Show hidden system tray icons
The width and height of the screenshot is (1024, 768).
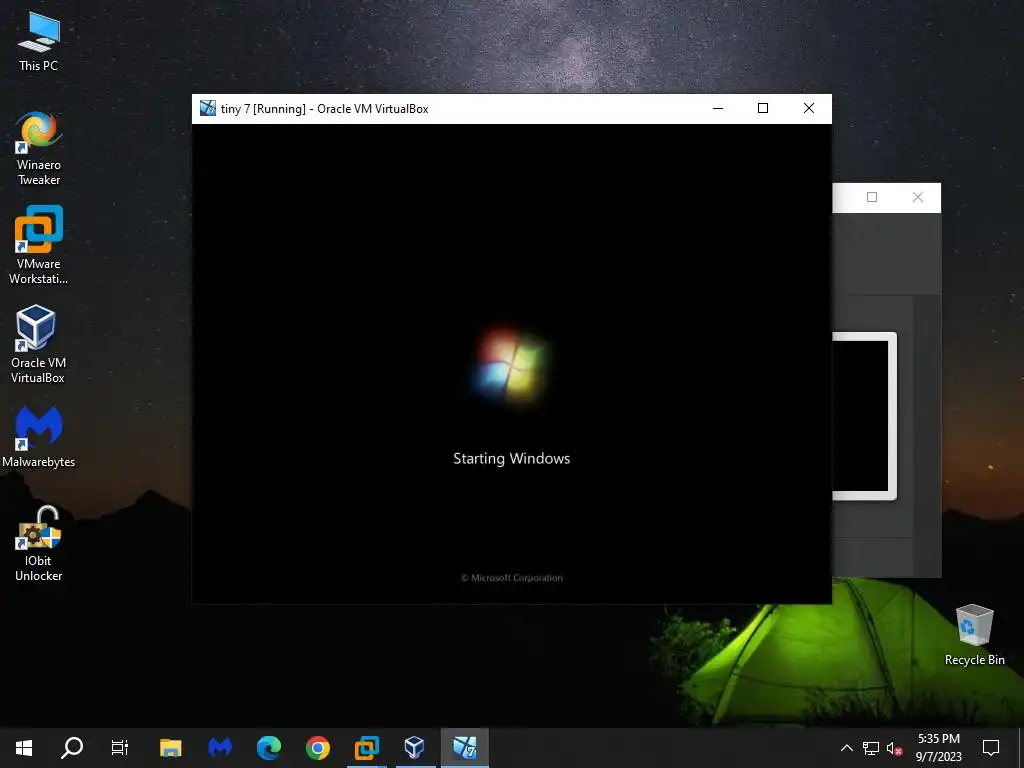click(846, 748)
